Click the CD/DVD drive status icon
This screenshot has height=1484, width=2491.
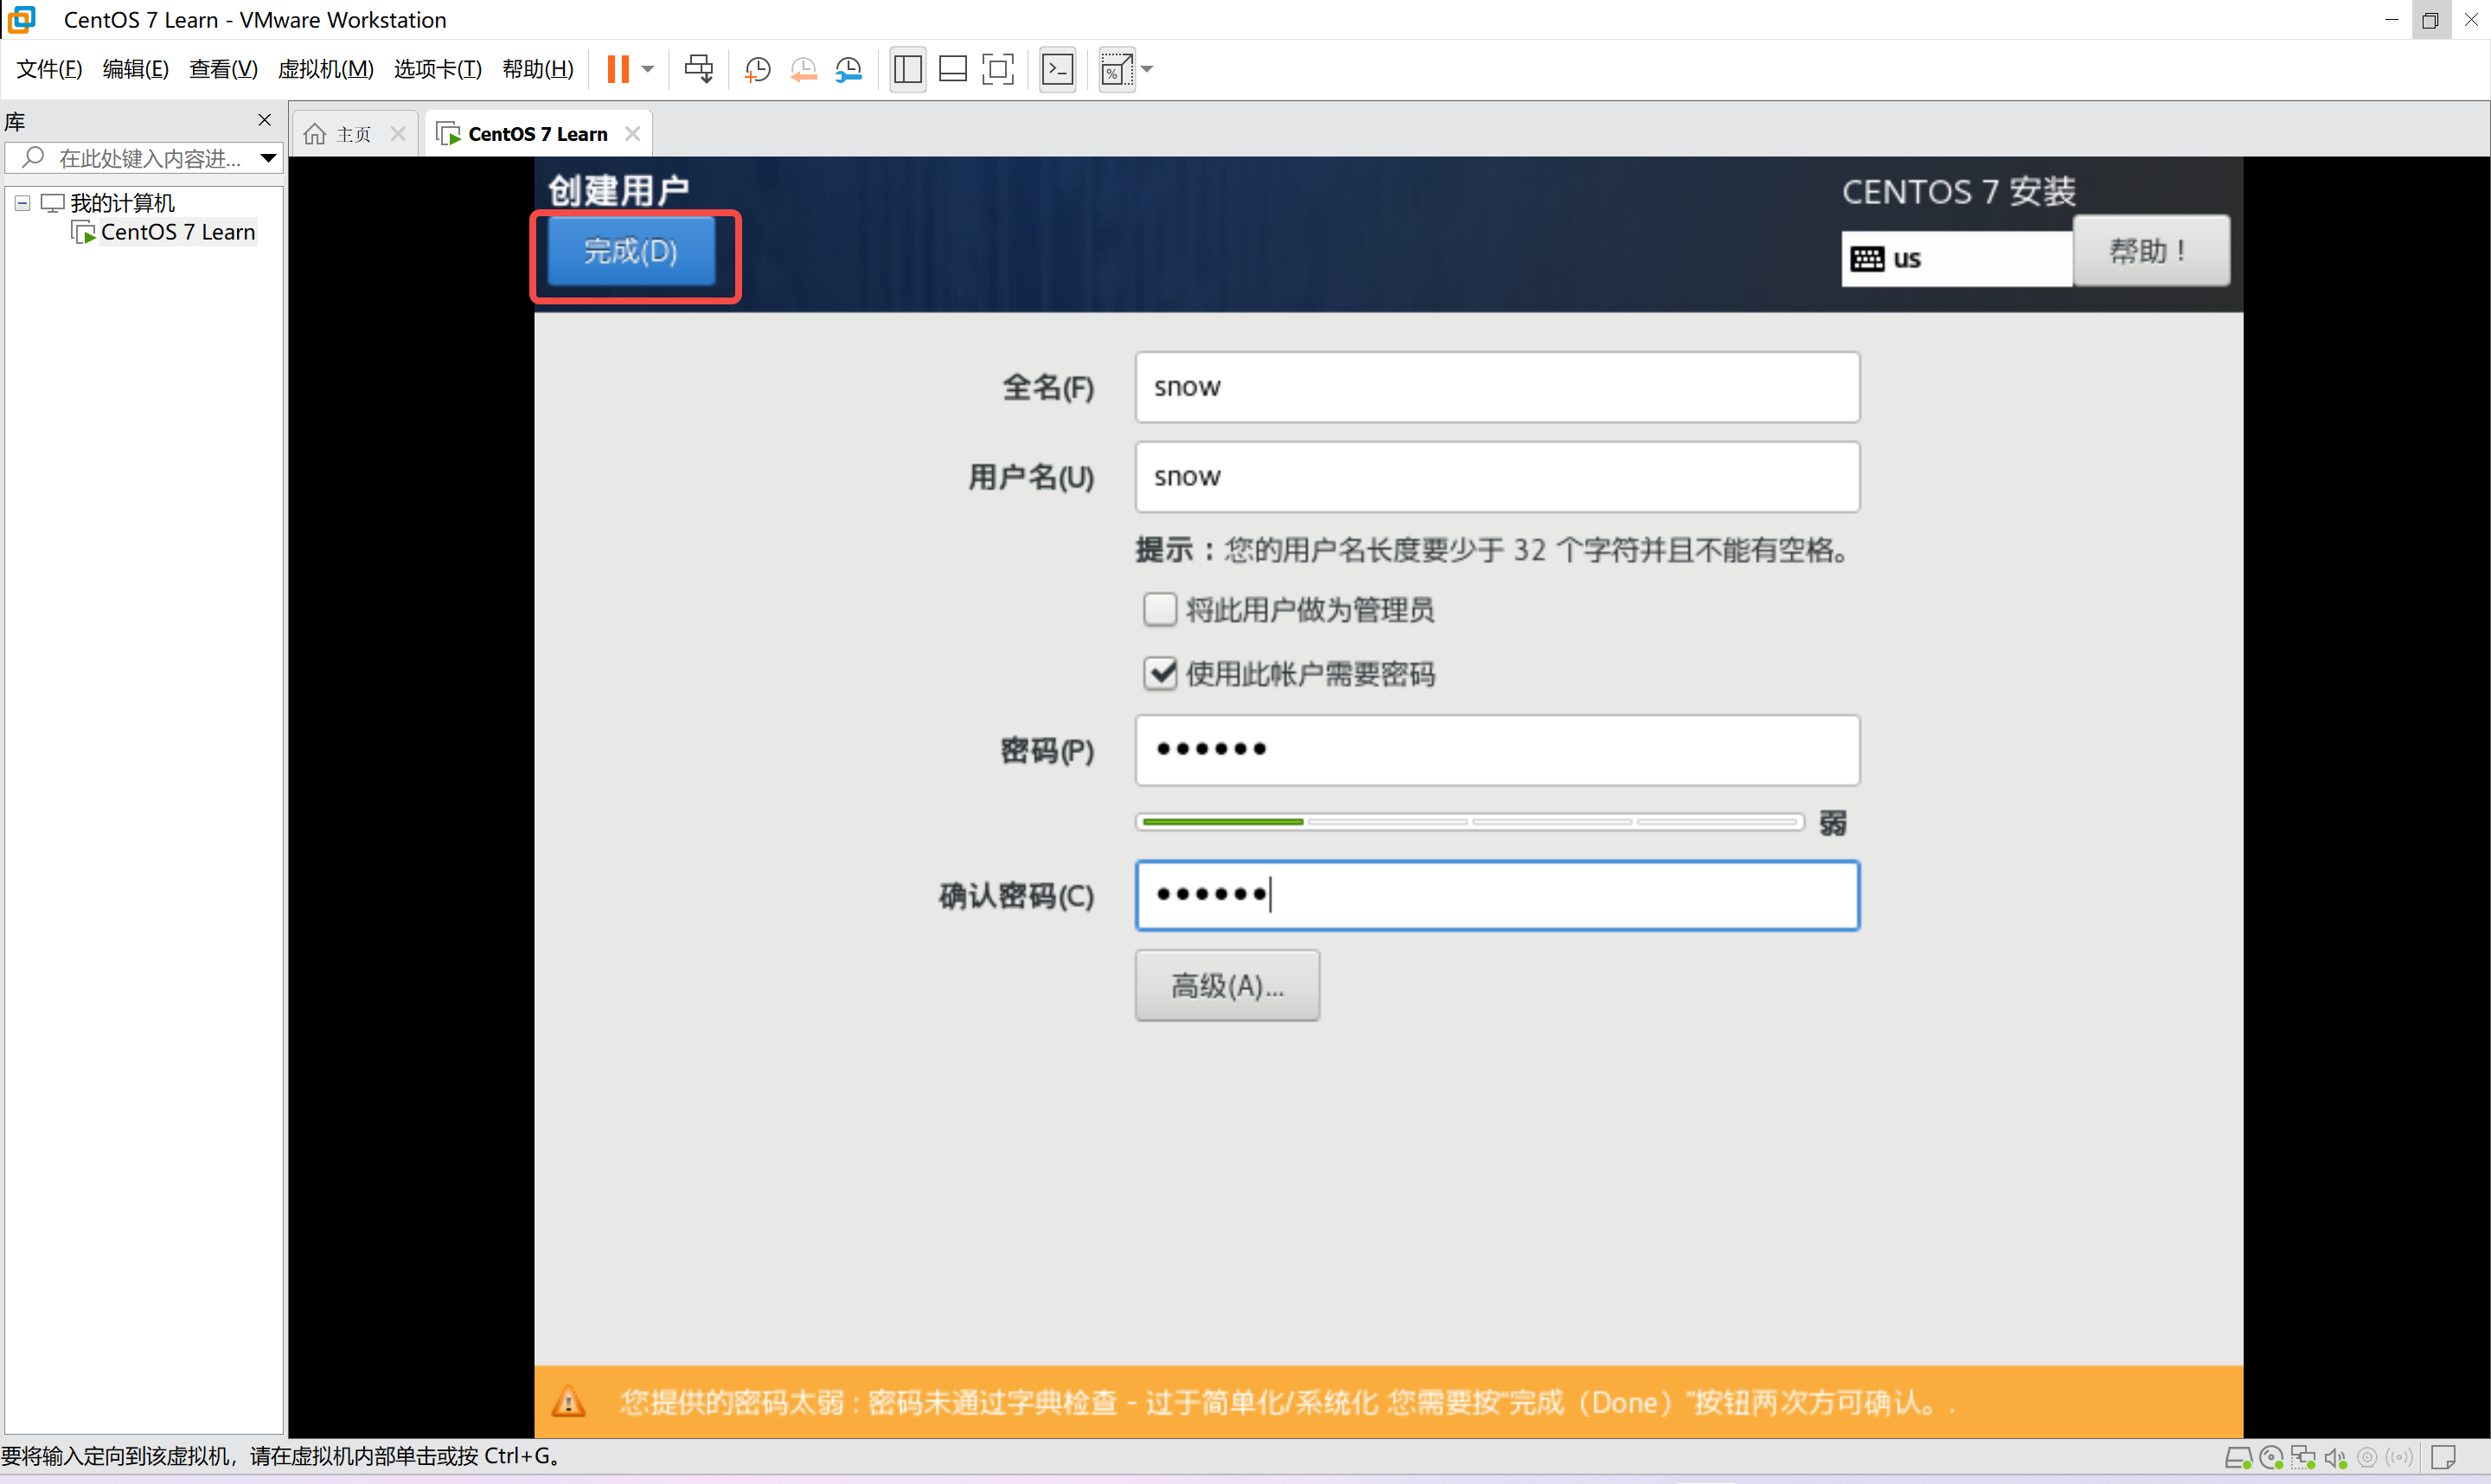2270,1458
